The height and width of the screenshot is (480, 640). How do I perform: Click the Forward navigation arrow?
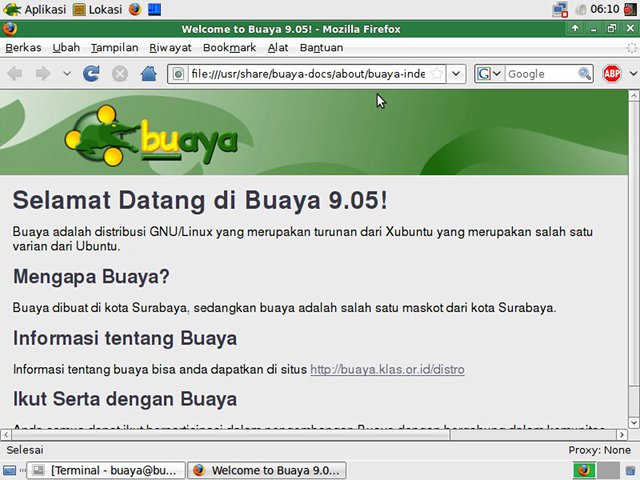43,74
